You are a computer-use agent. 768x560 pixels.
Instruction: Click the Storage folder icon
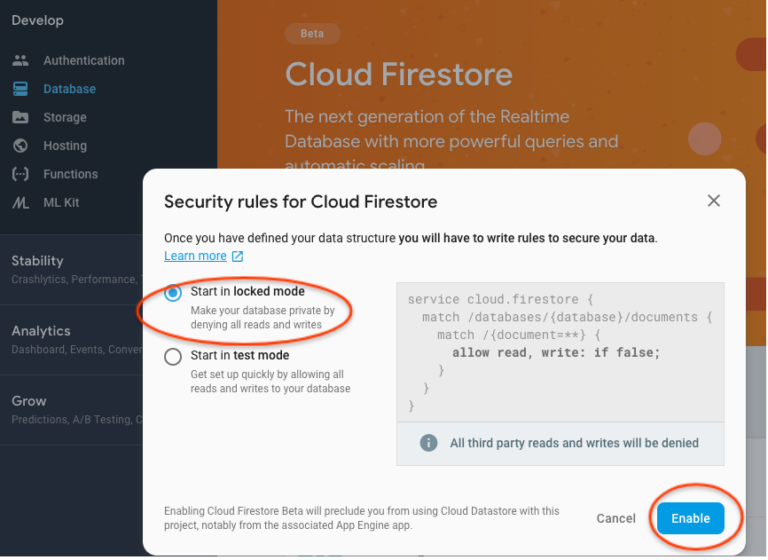click(x=20, y=118)
